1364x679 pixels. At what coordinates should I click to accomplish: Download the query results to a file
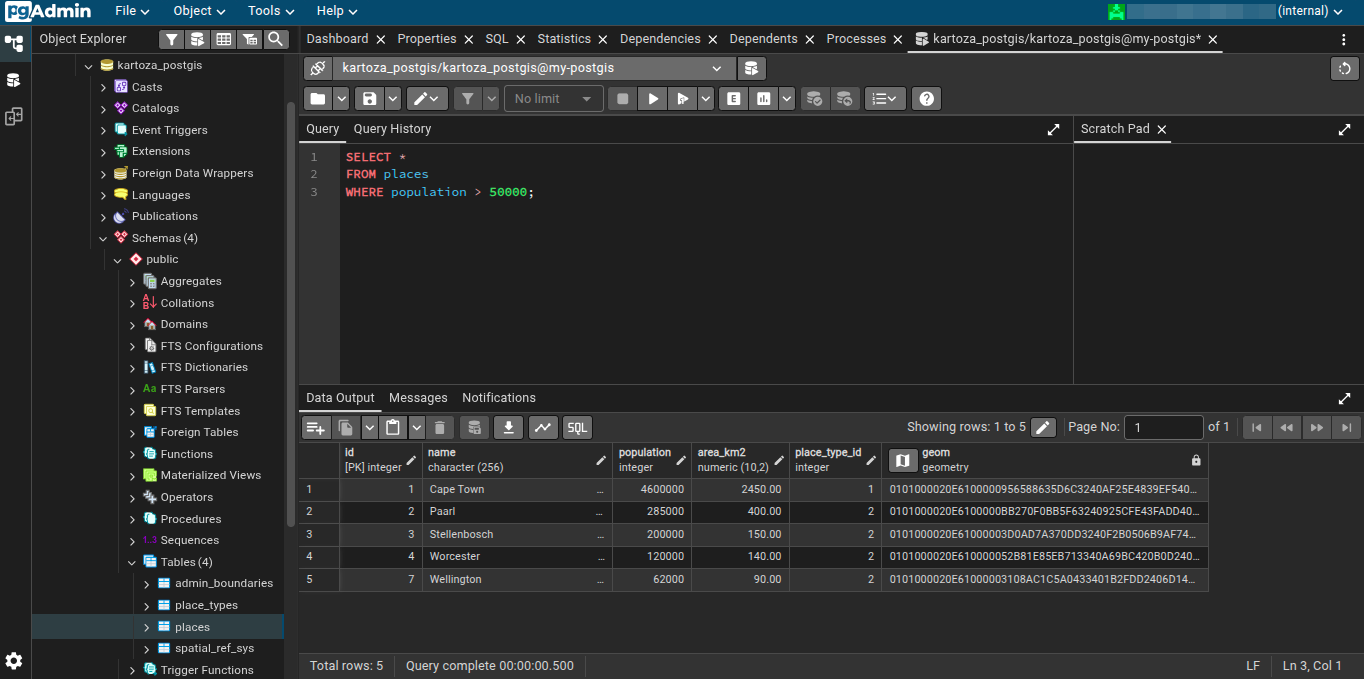point(508,427)
